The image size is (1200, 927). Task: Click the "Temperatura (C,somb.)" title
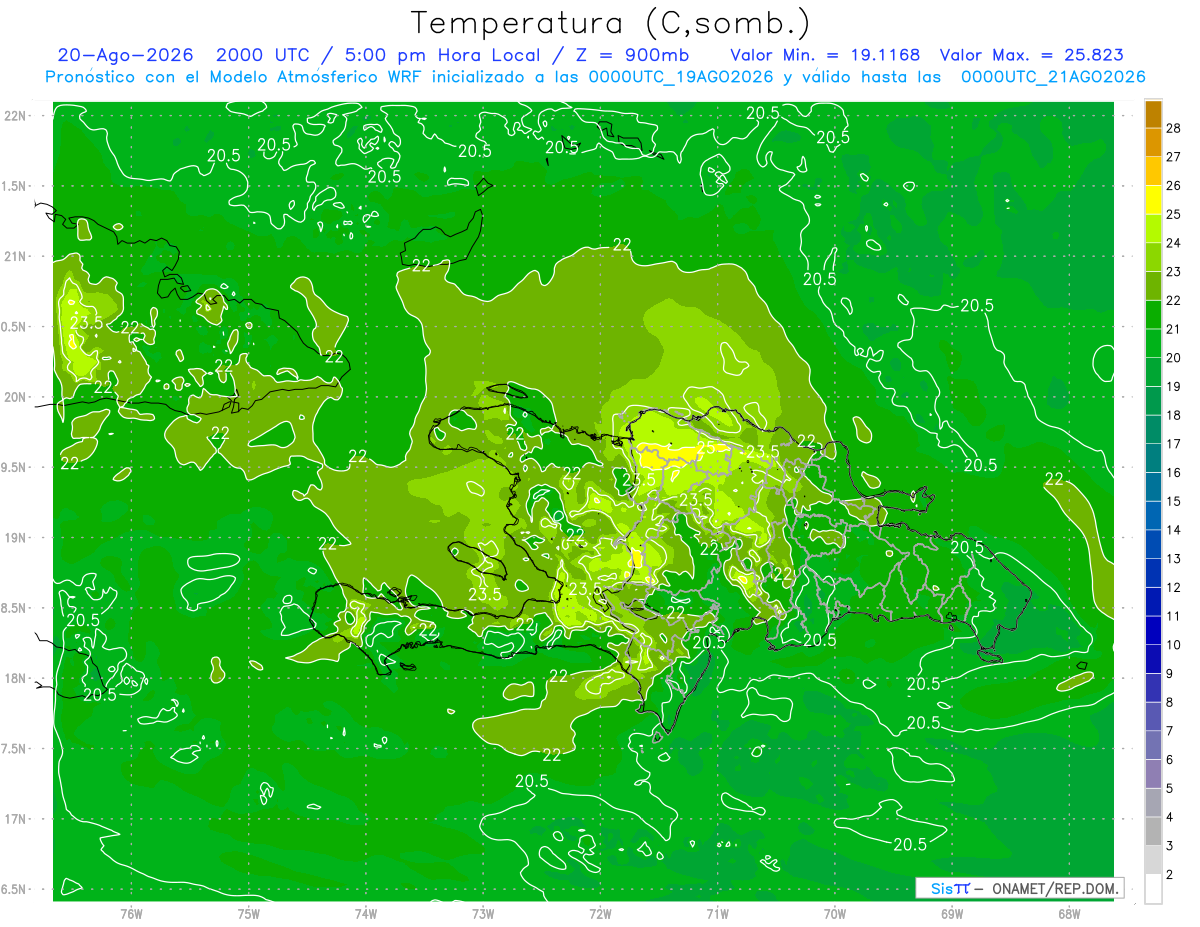[x=611, y=24]
